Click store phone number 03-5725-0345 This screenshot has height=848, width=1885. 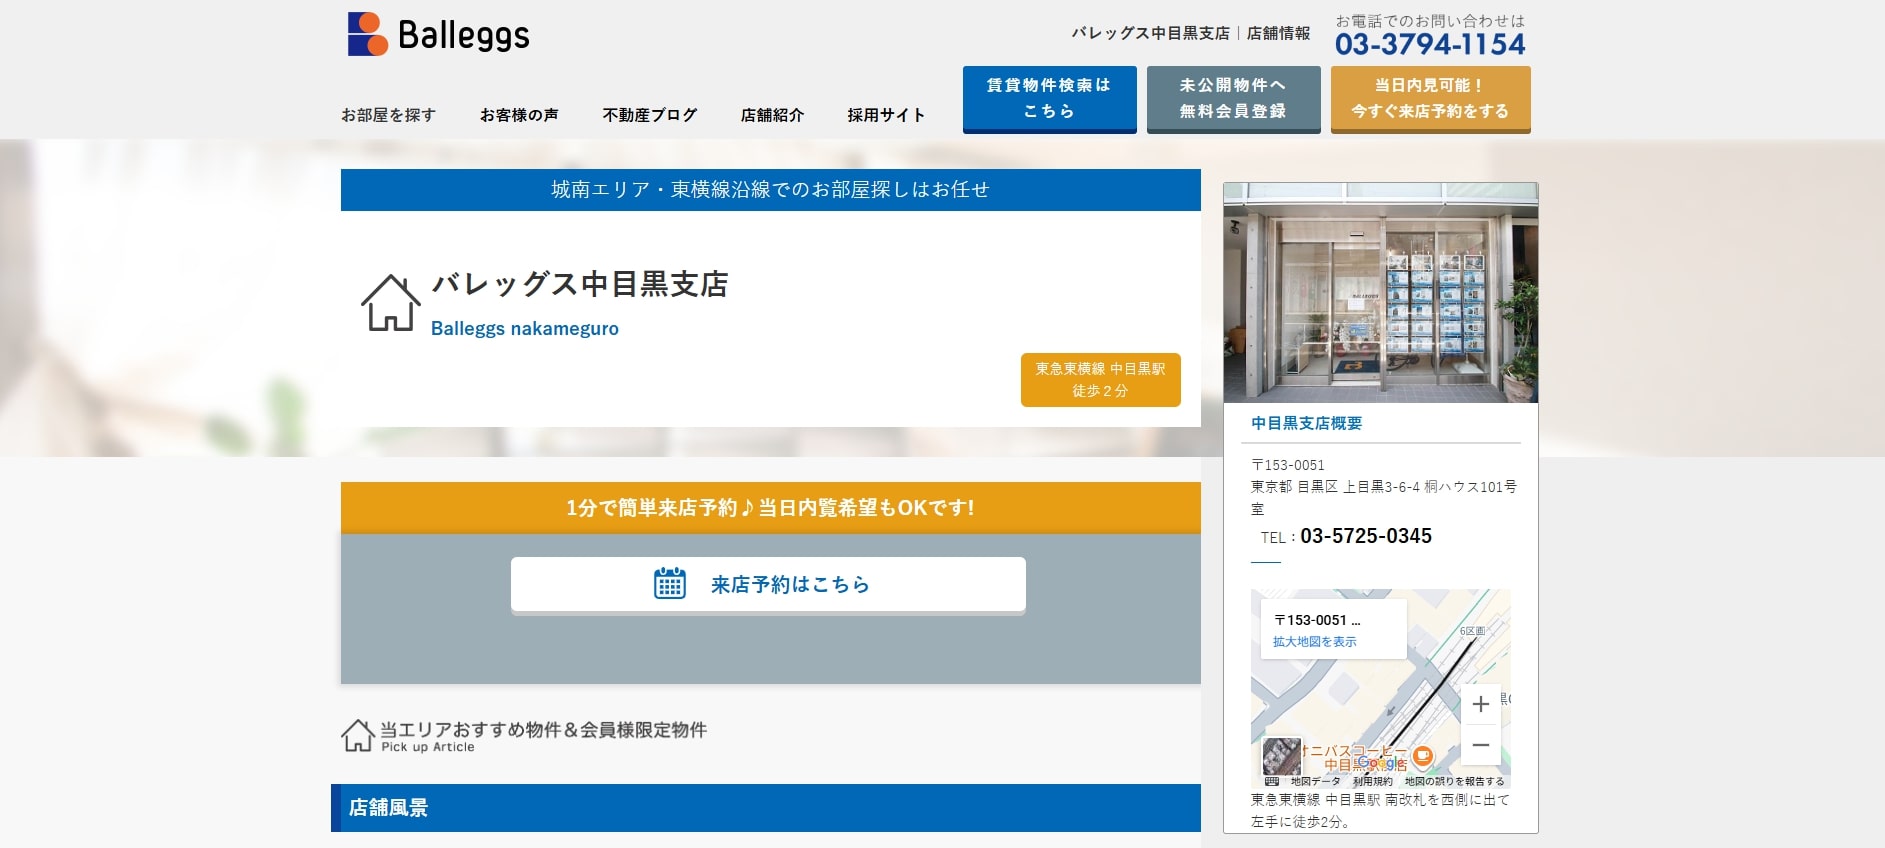(x=1366, y=536)
